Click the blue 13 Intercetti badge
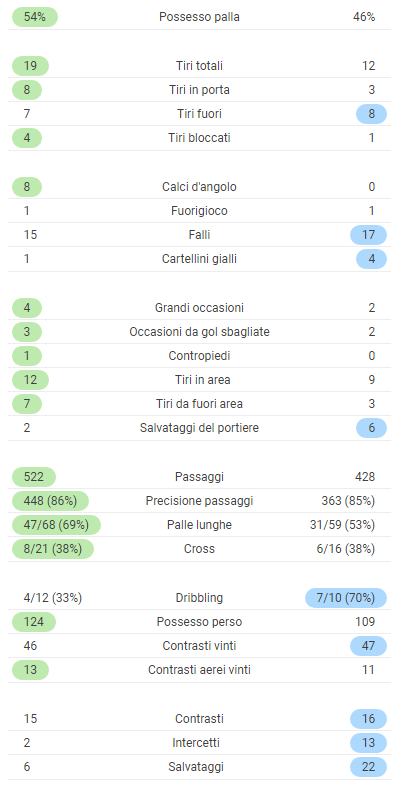 point(368,743)
